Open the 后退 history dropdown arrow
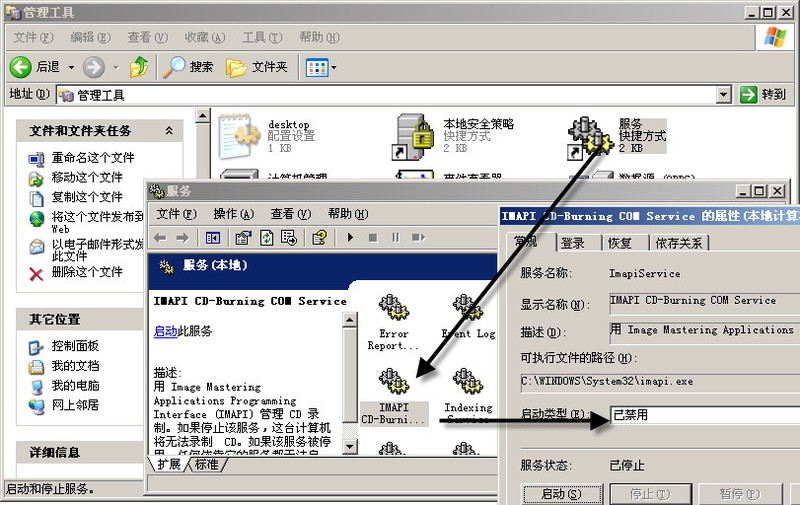800x505 pixels. 71,67
